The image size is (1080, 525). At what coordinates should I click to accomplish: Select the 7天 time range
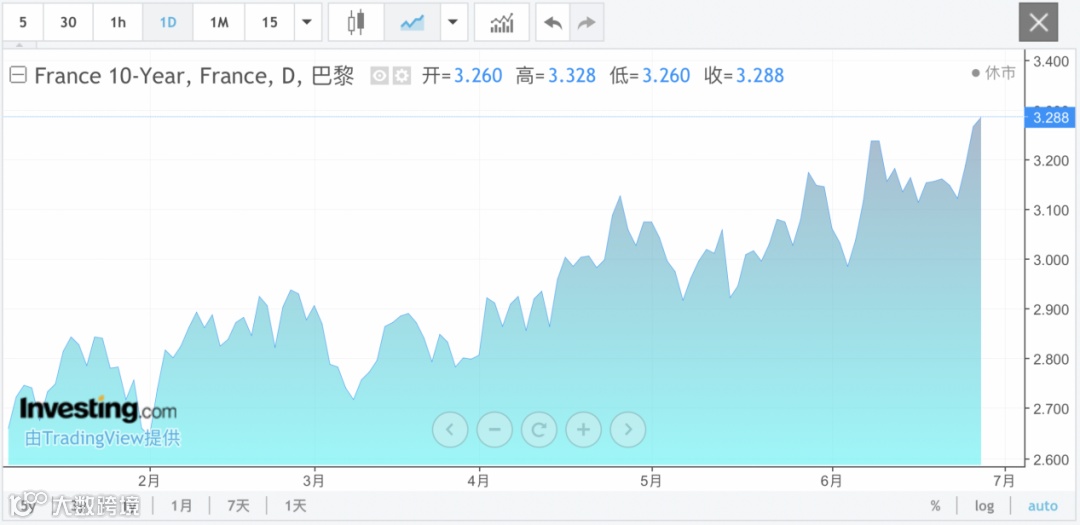click(x=238, y=506)
